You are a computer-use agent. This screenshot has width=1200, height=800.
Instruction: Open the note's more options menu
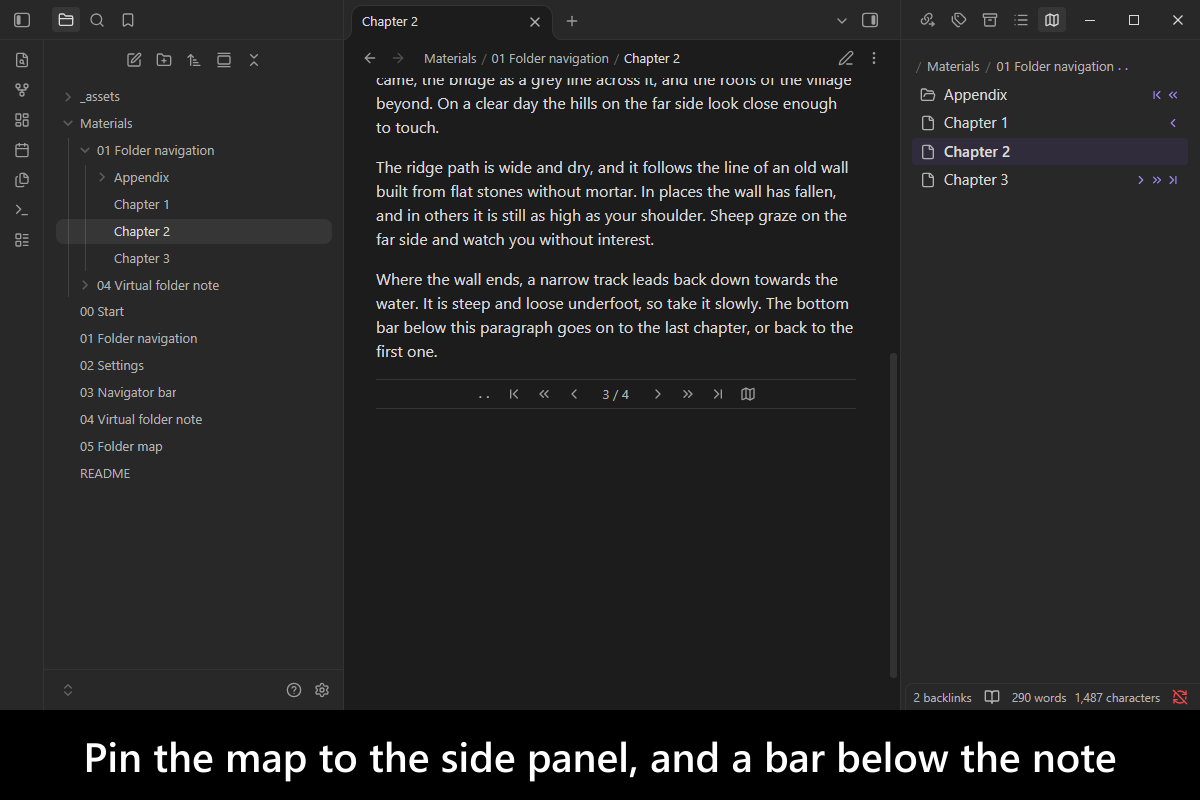(x=874, y=58)
